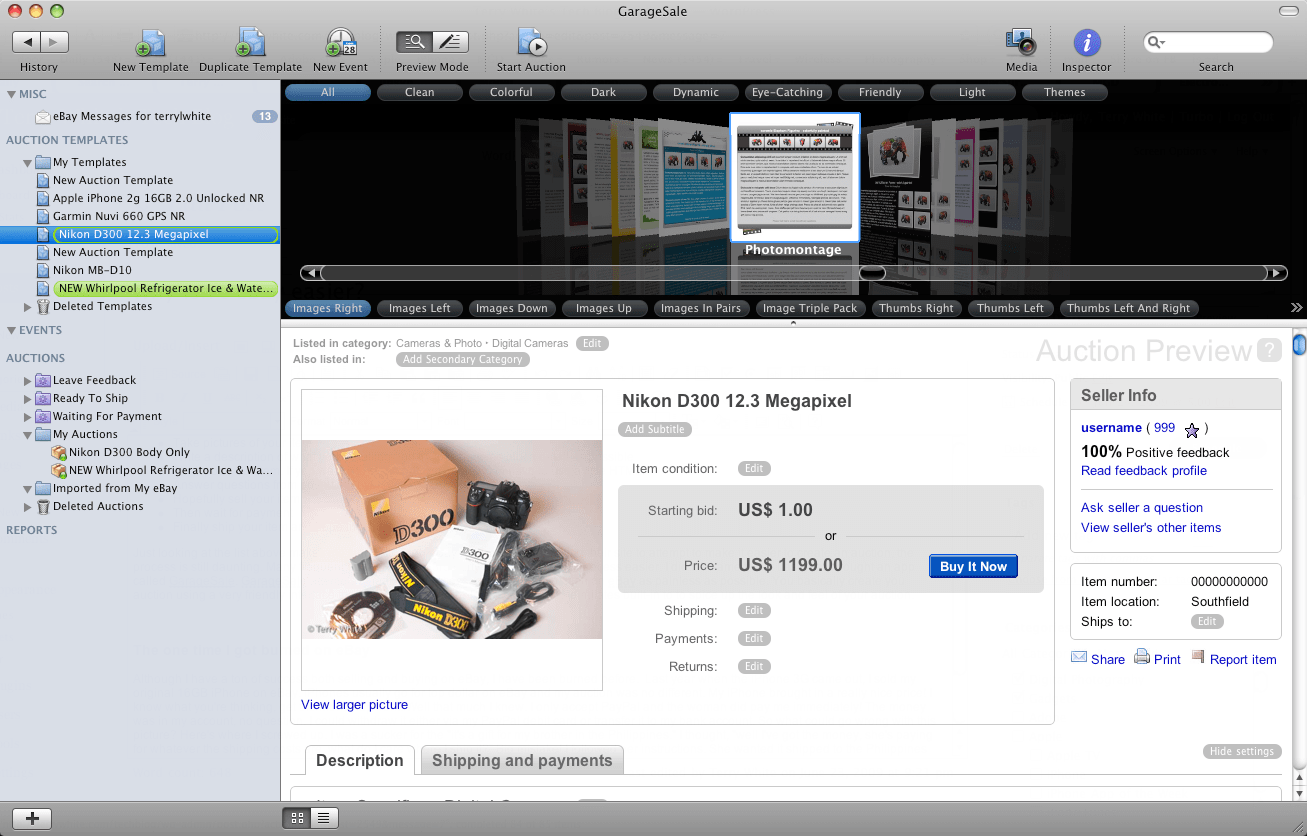This screenshot has height=836, width=1307.
Task: Edit the listed category
Action: [592, 343]
